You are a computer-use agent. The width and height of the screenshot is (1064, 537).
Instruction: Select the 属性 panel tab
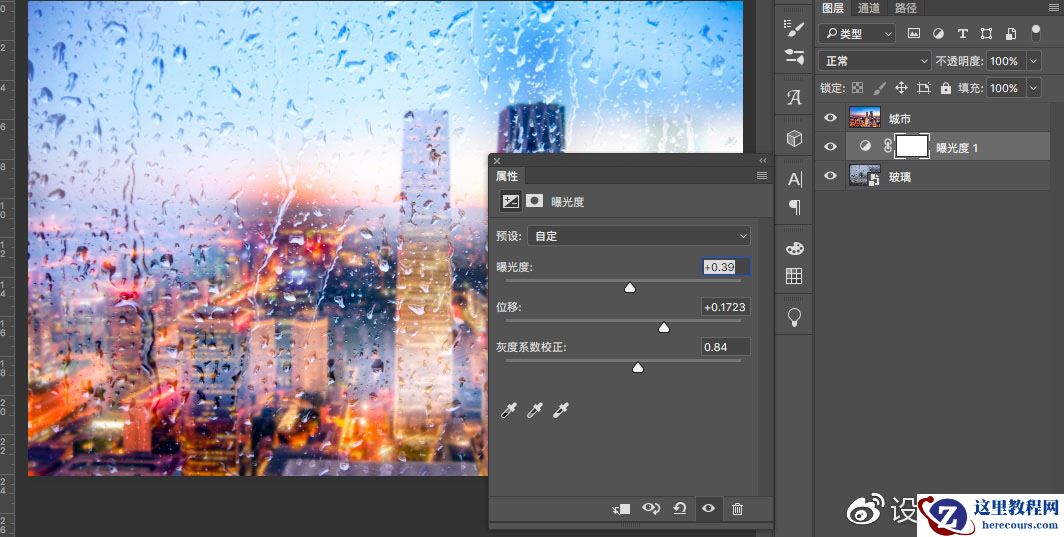pyautogui.click(x=507, y=176)
